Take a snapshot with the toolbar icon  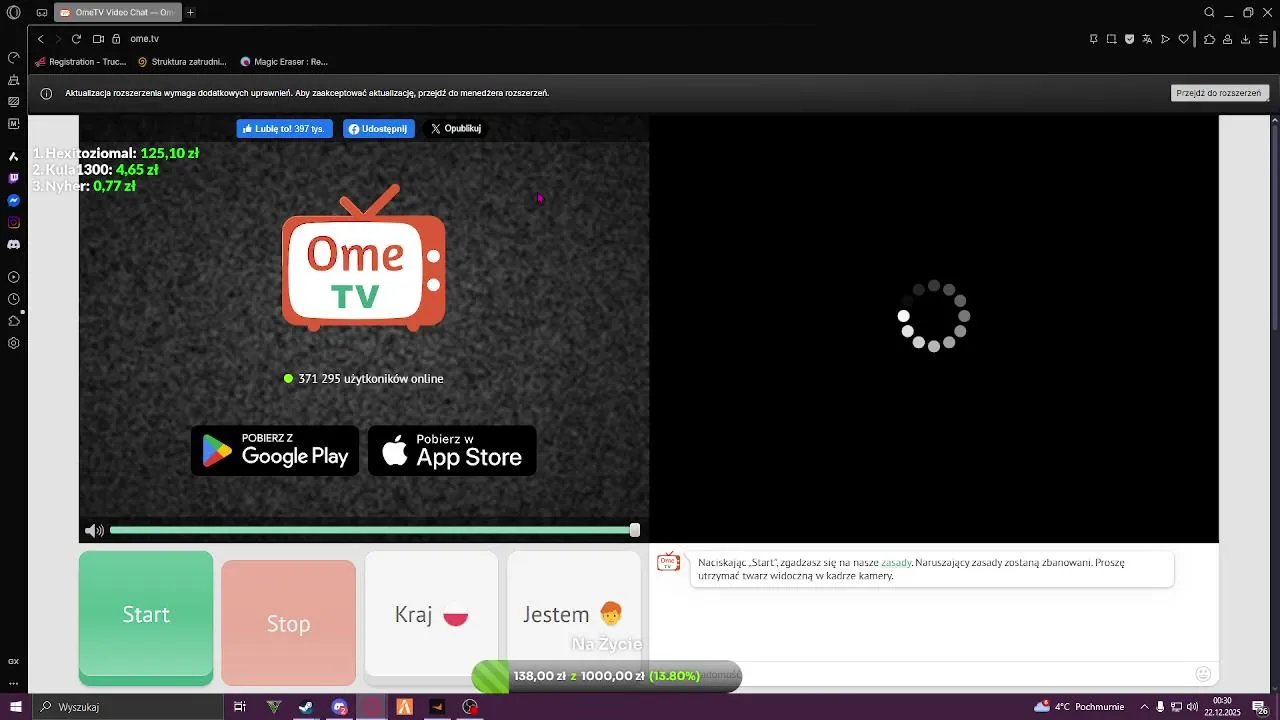click(1111, 39)
